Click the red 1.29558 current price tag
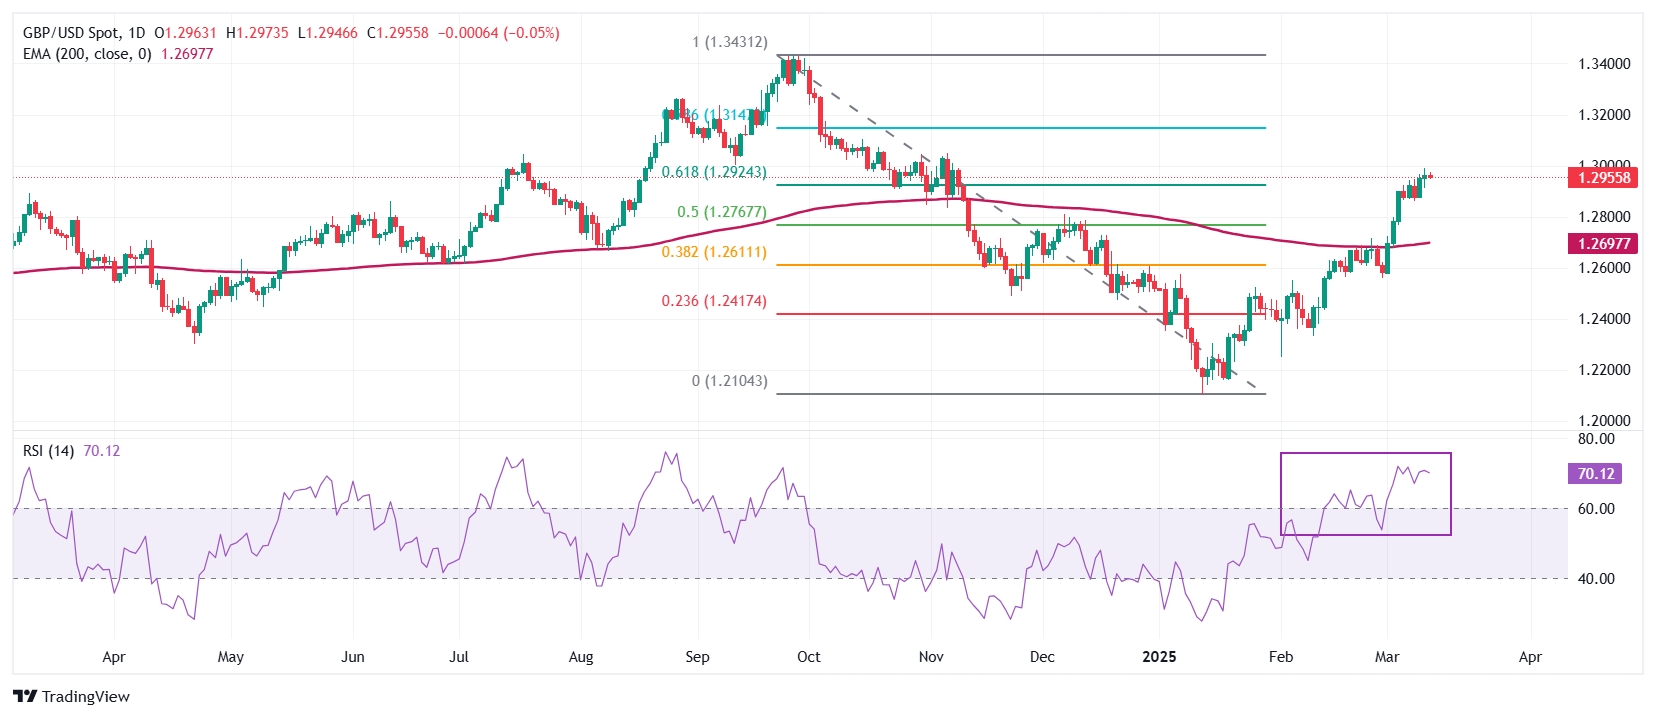1656x718 pixels. click(x=1603, y=178)
